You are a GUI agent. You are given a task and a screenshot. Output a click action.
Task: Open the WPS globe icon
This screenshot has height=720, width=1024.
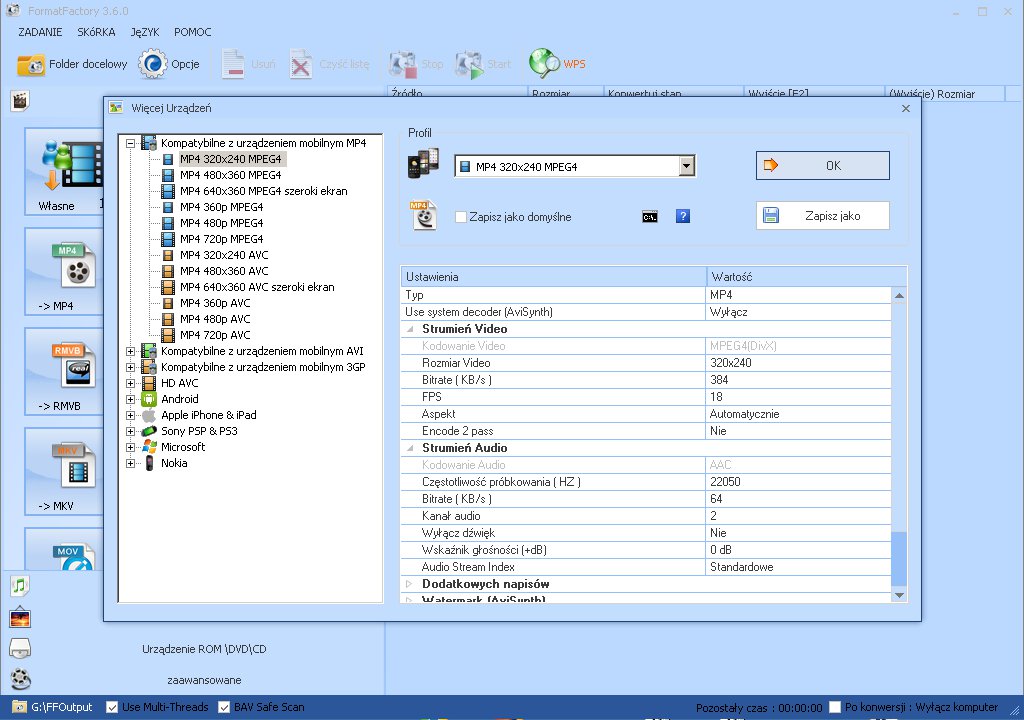coord(544,63)
